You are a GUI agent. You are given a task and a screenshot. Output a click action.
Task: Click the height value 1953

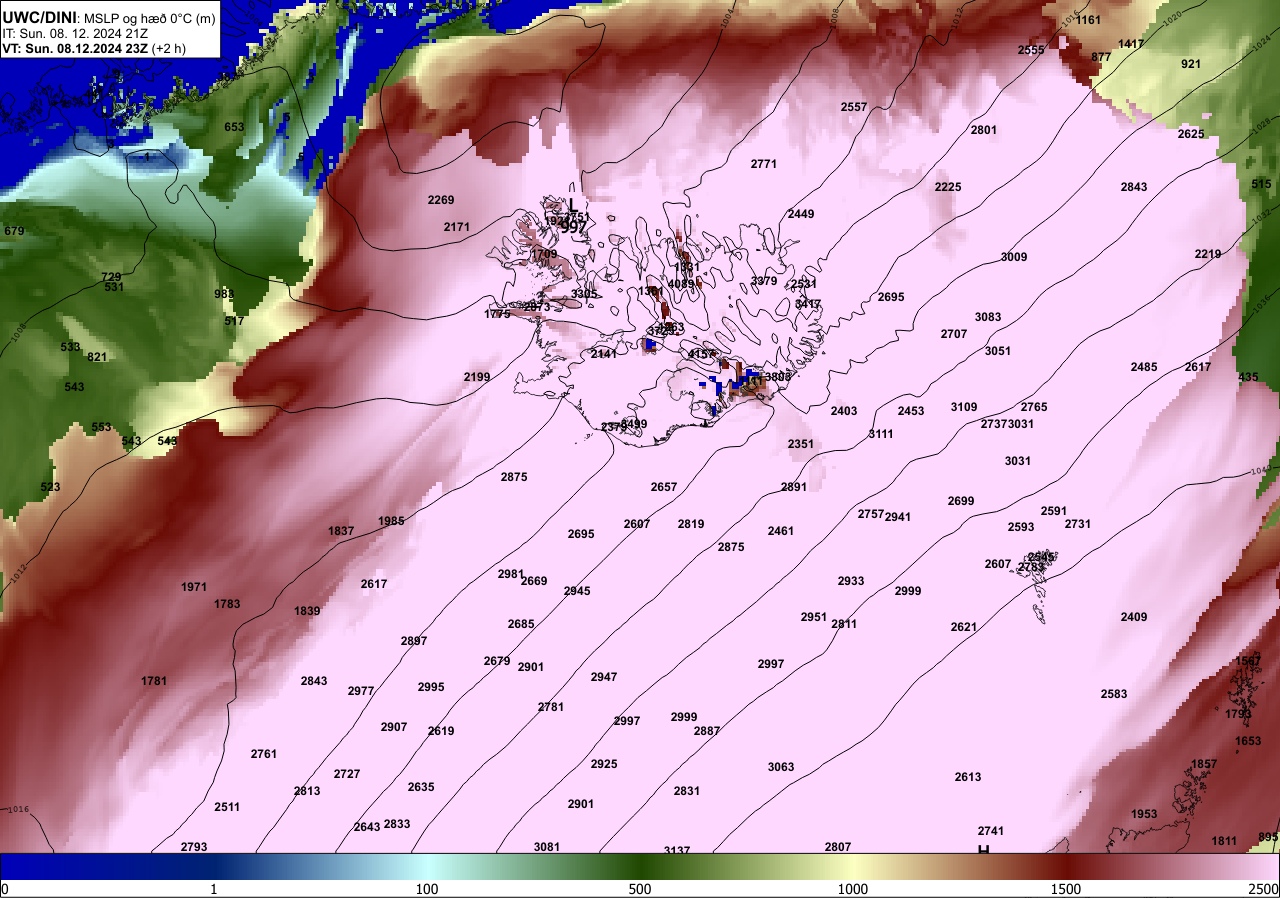(x=1144, y=814)
